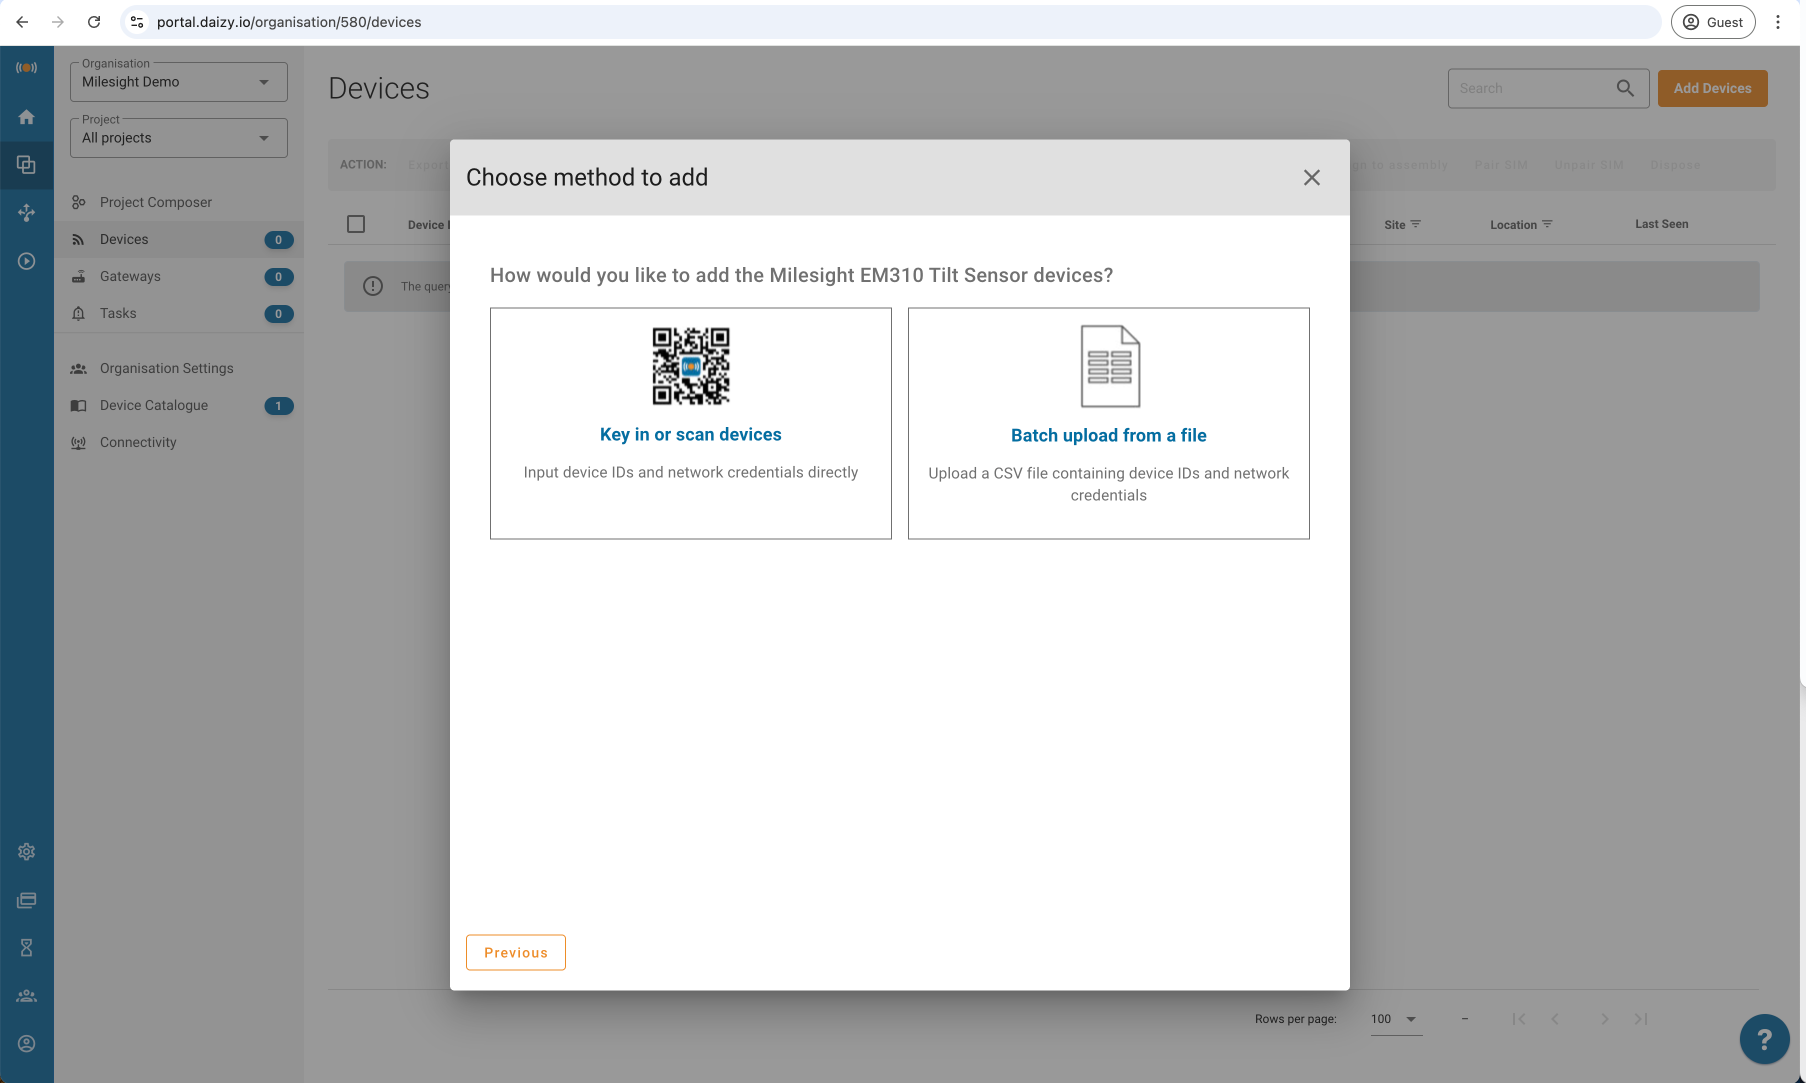The height and width of the screenshot is (1083, 1806).
Task: Go to the next page arrow
Action: click(x=1604, y=1019)
